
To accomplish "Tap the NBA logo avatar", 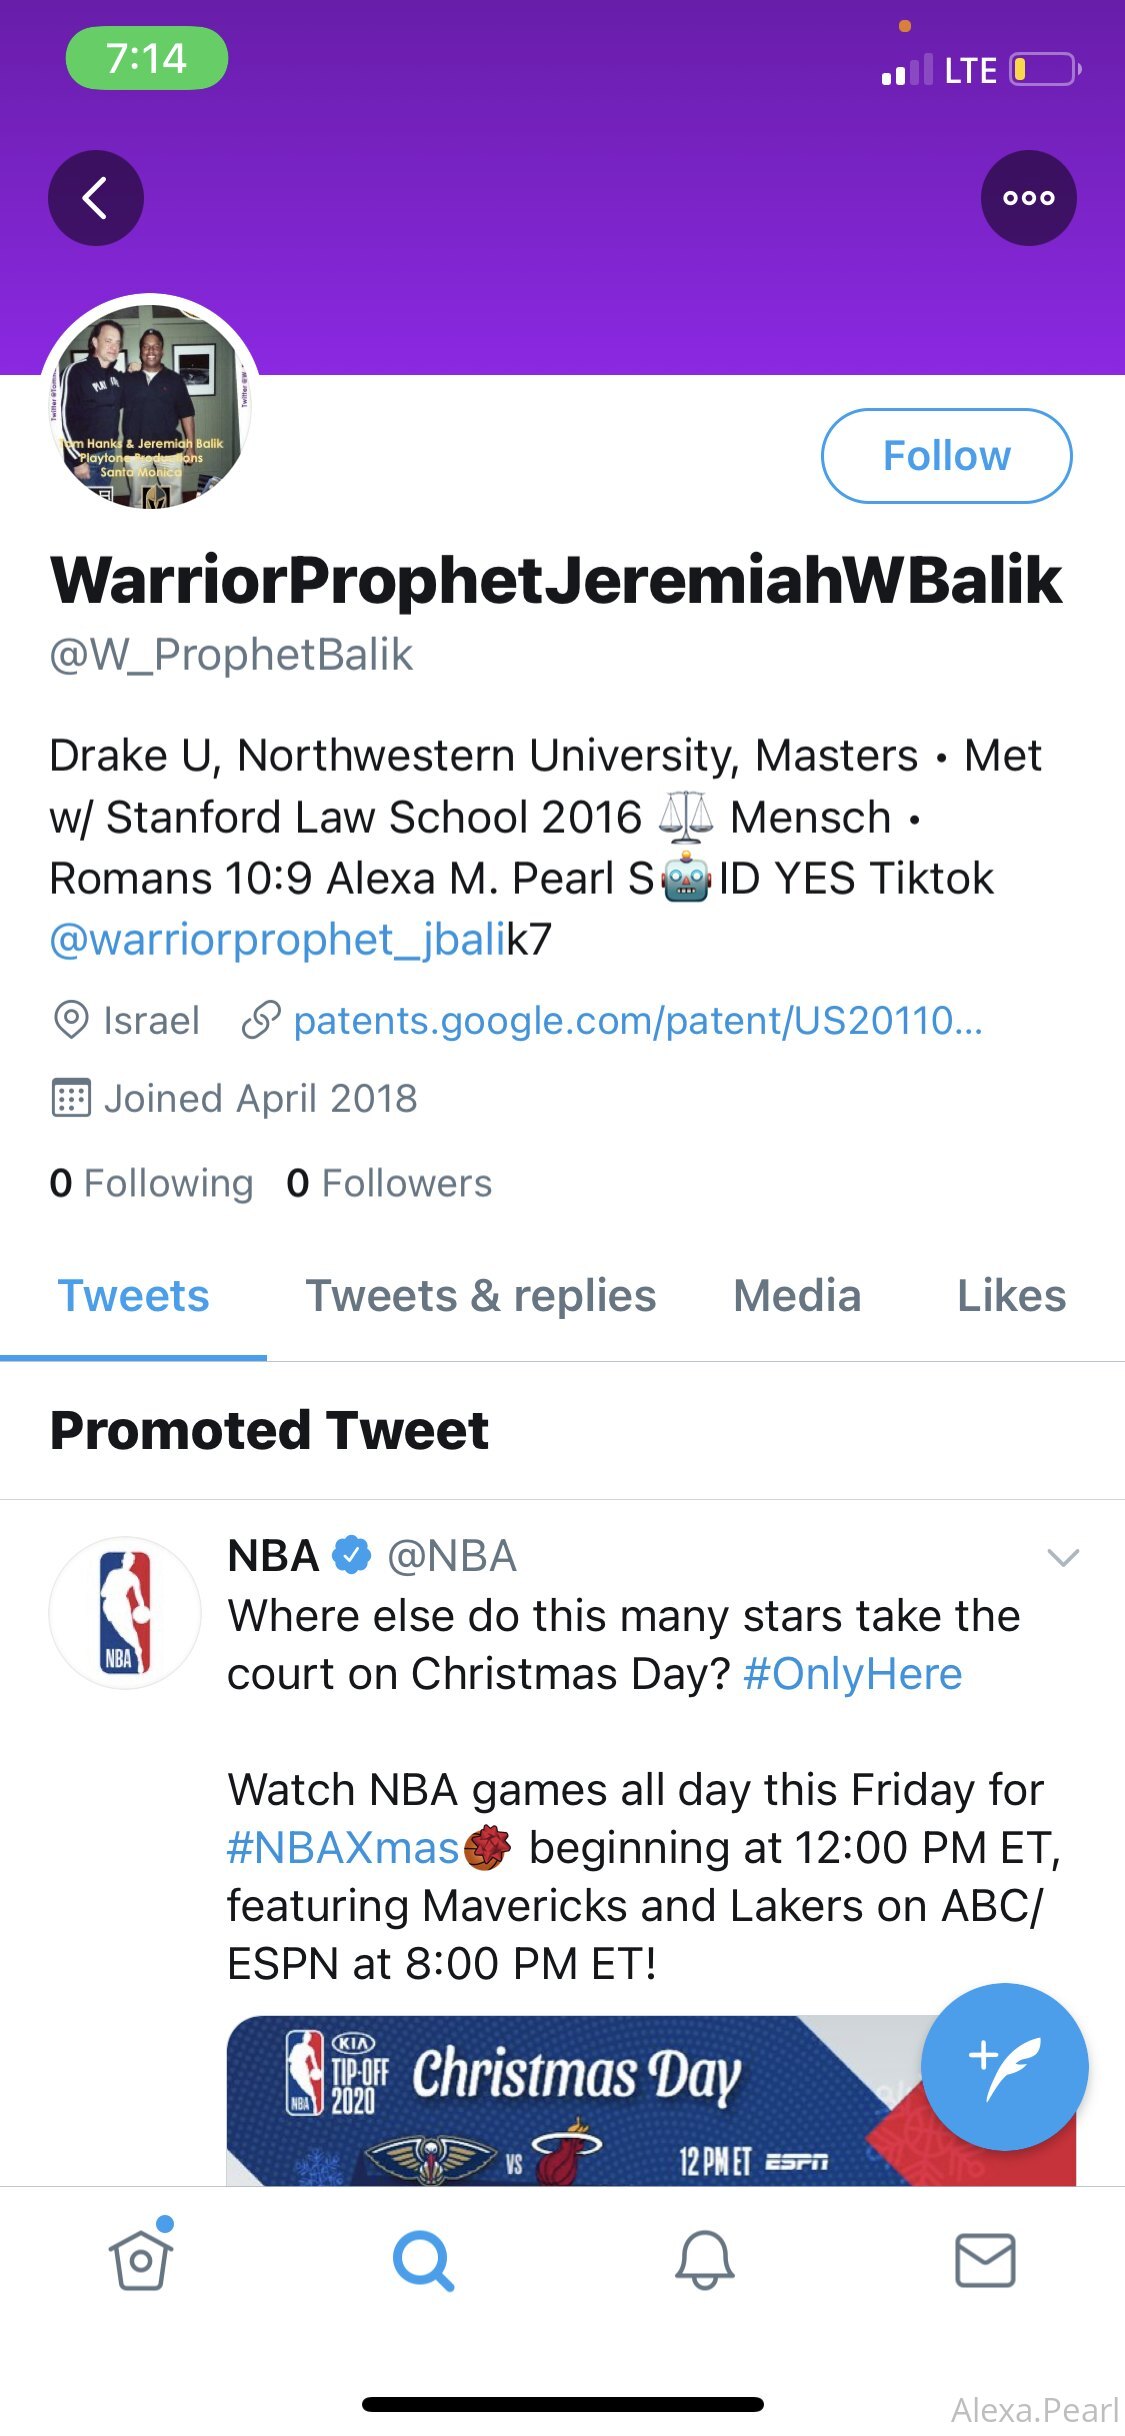I will click(125, 1612).
